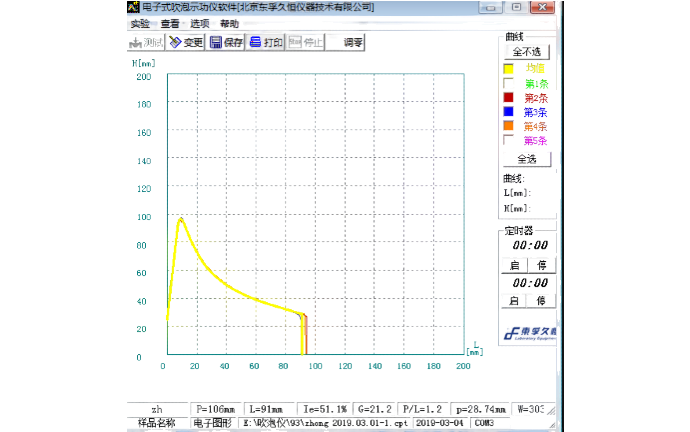Click the magenta-text button below the curve legend
Viewport: 690px width, 432px height.
coord(527,157)
